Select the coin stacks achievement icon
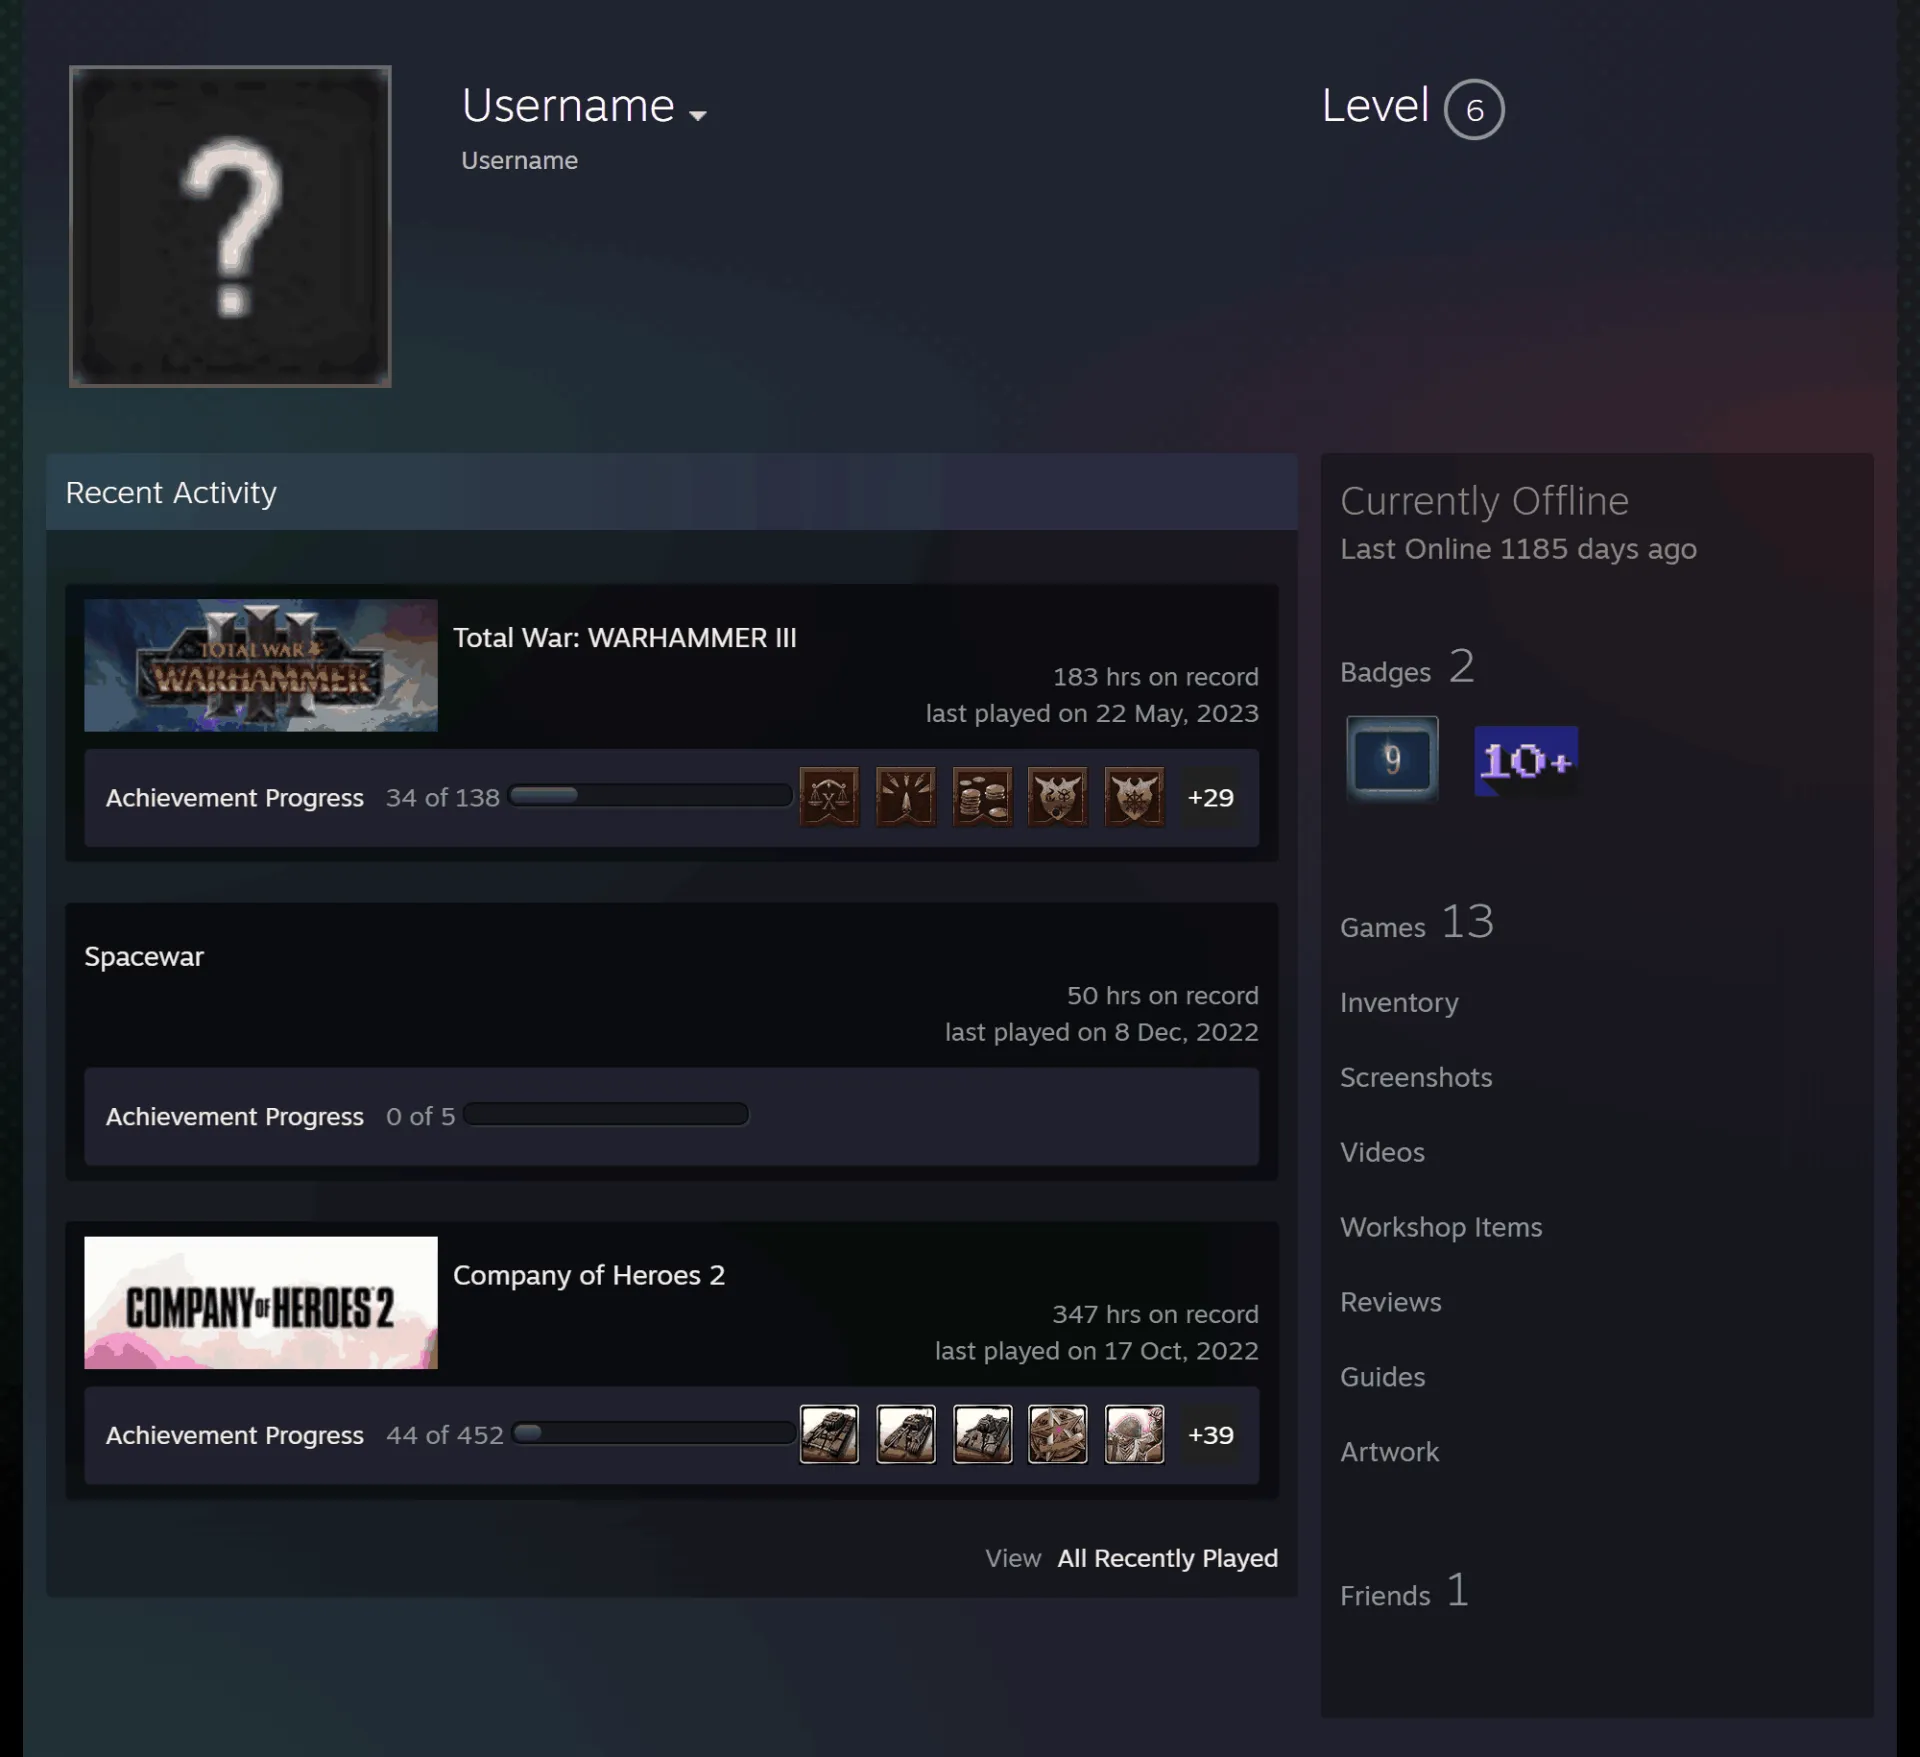 point(982,797)
